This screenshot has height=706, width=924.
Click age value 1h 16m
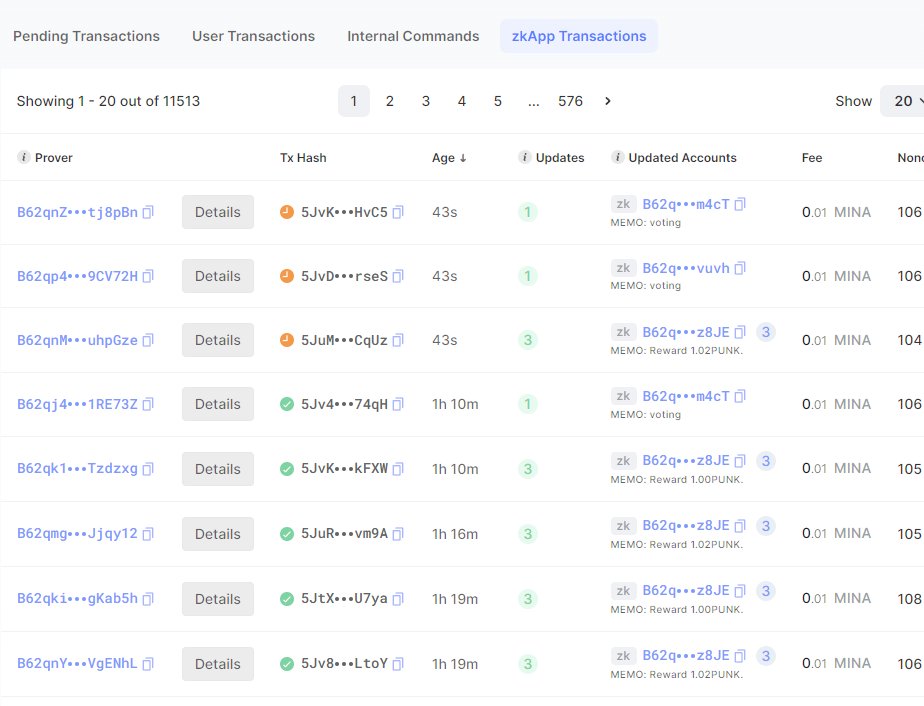point(455,534)
